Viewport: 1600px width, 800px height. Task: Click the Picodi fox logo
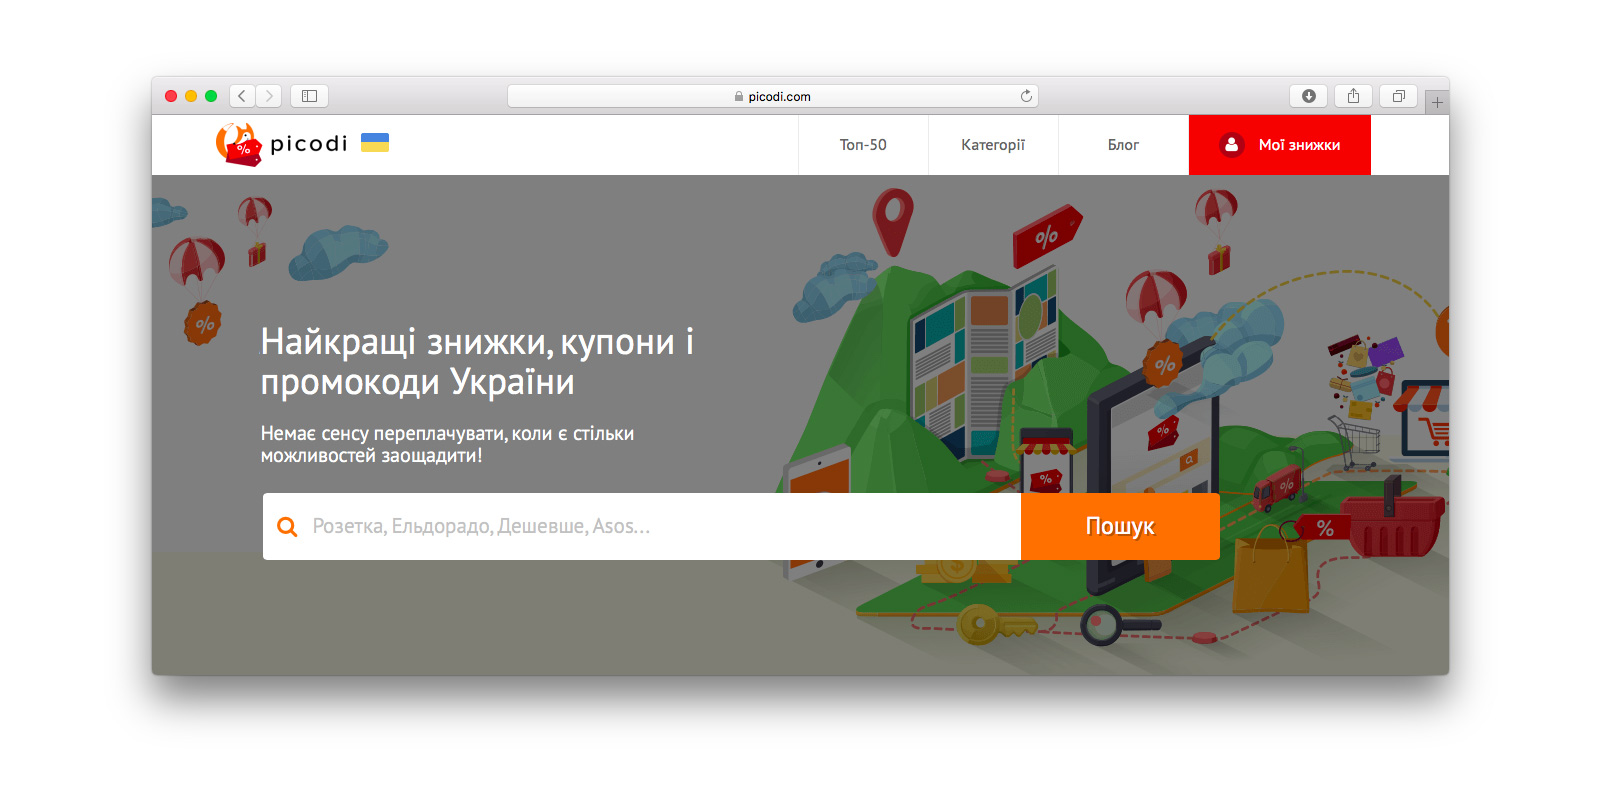coord(238,145)
